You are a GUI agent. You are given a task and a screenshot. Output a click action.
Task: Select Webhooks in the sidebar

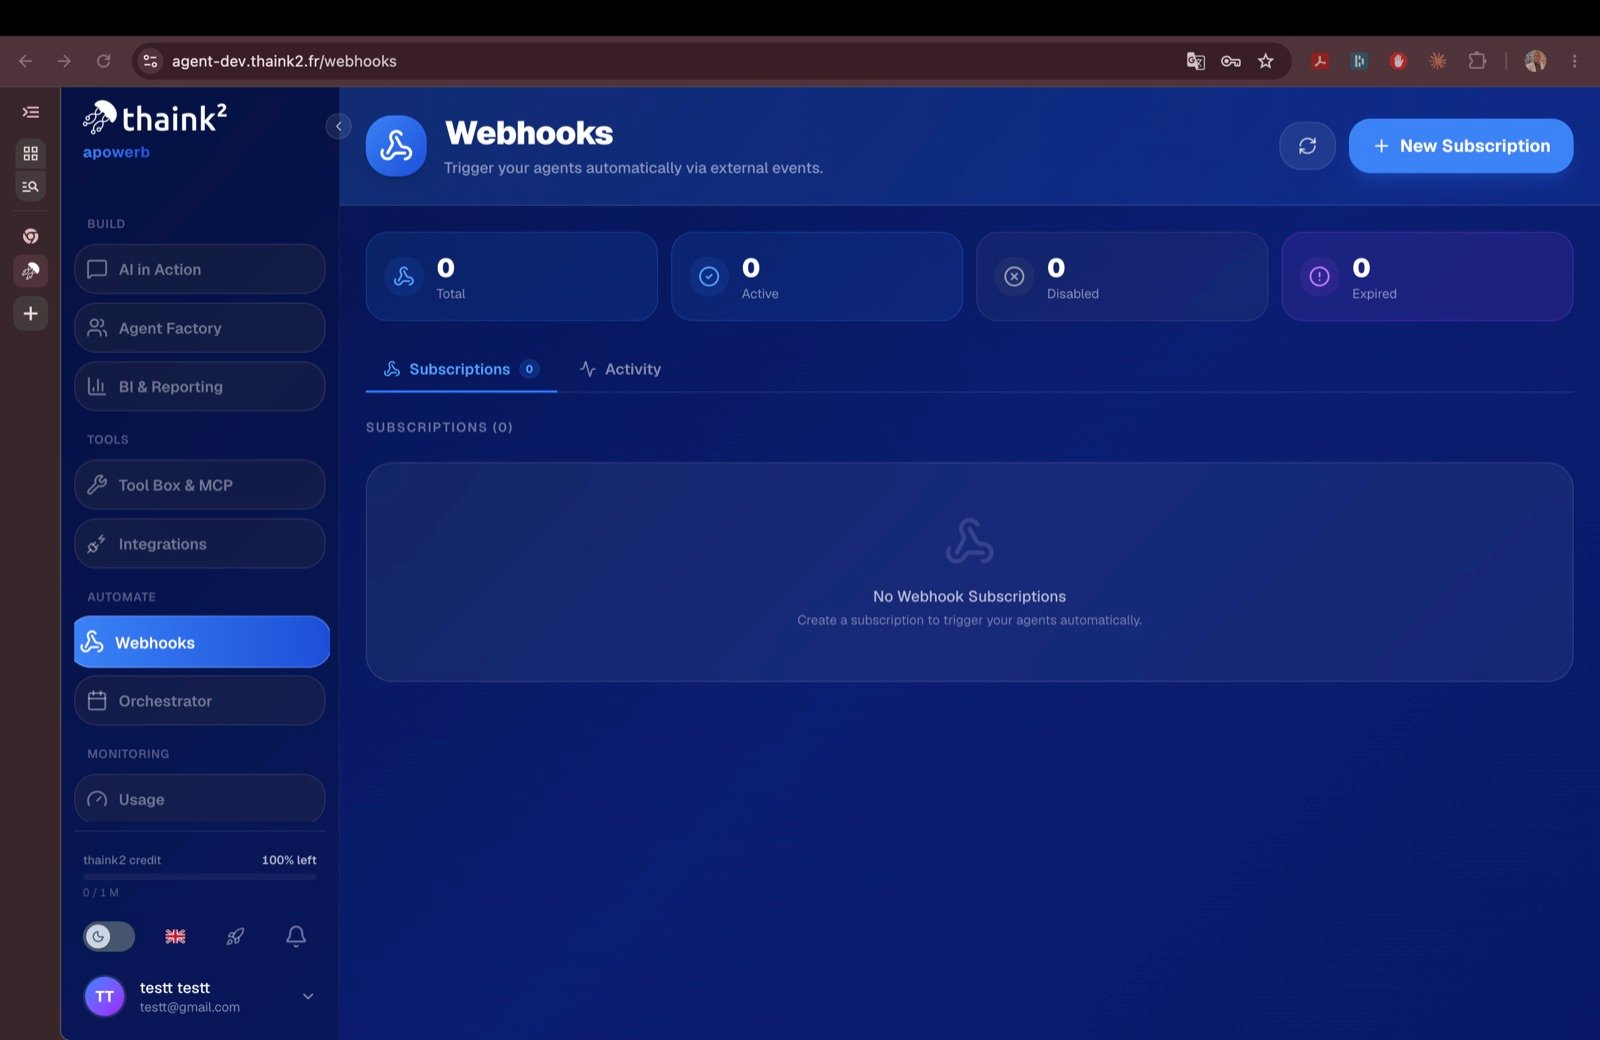pyautogui.click(x=202, y=642)
